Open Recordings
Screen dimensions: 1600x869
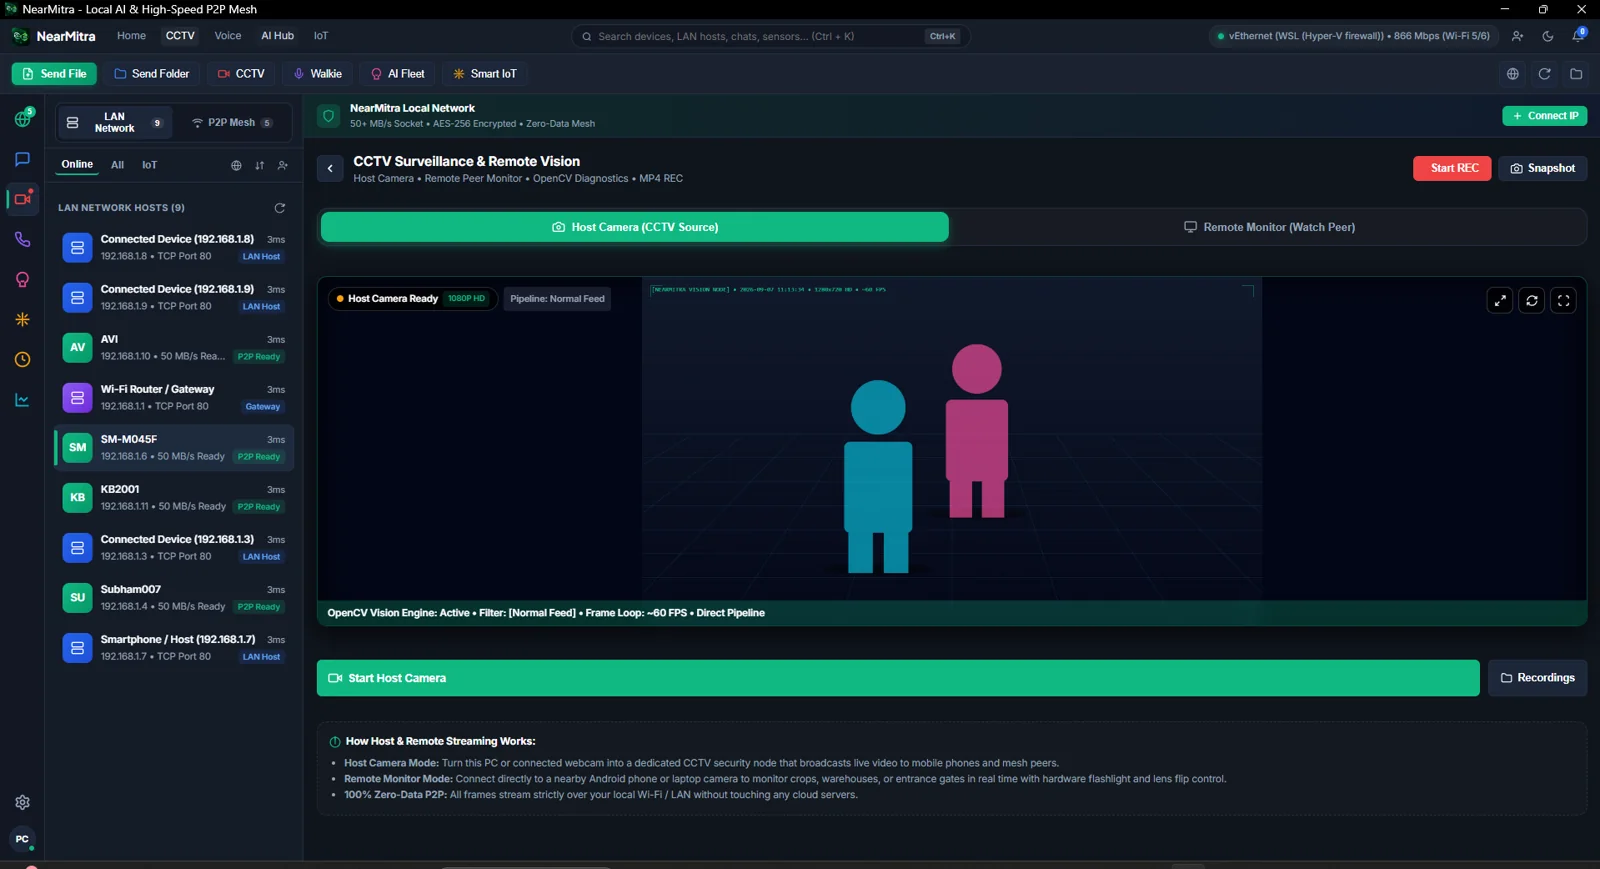[x=1537, y=678]
